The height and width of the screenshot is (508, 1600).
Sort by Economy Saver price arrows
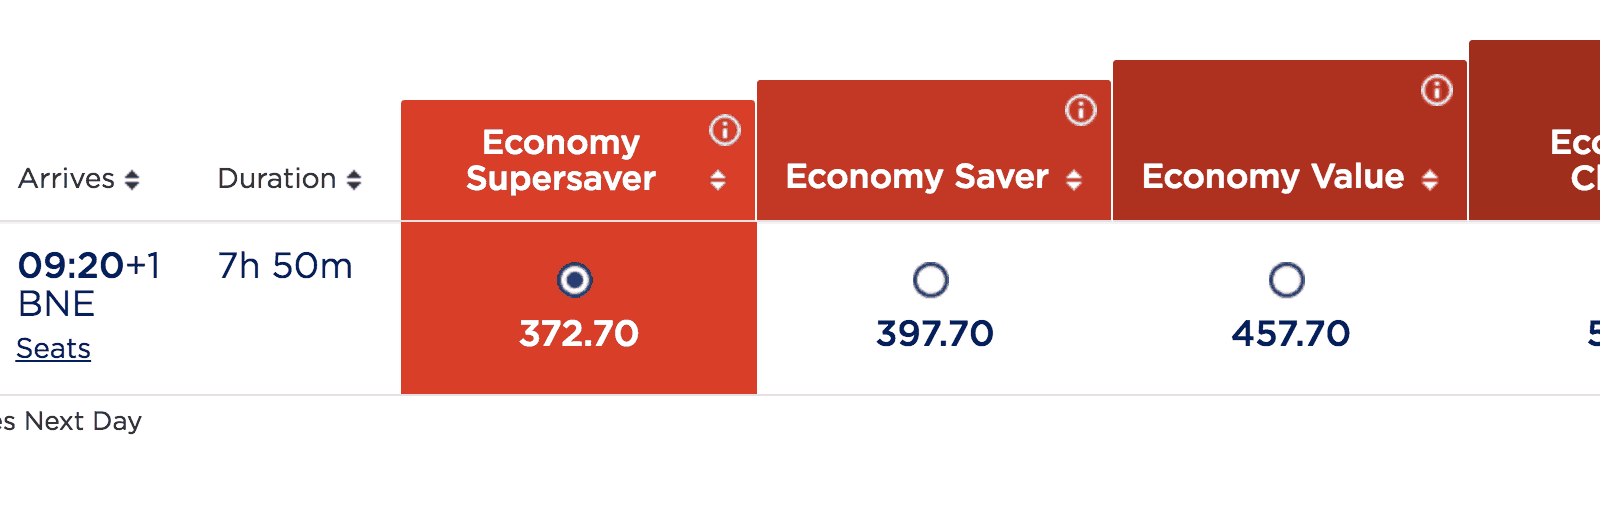[x=1074, y=180]
